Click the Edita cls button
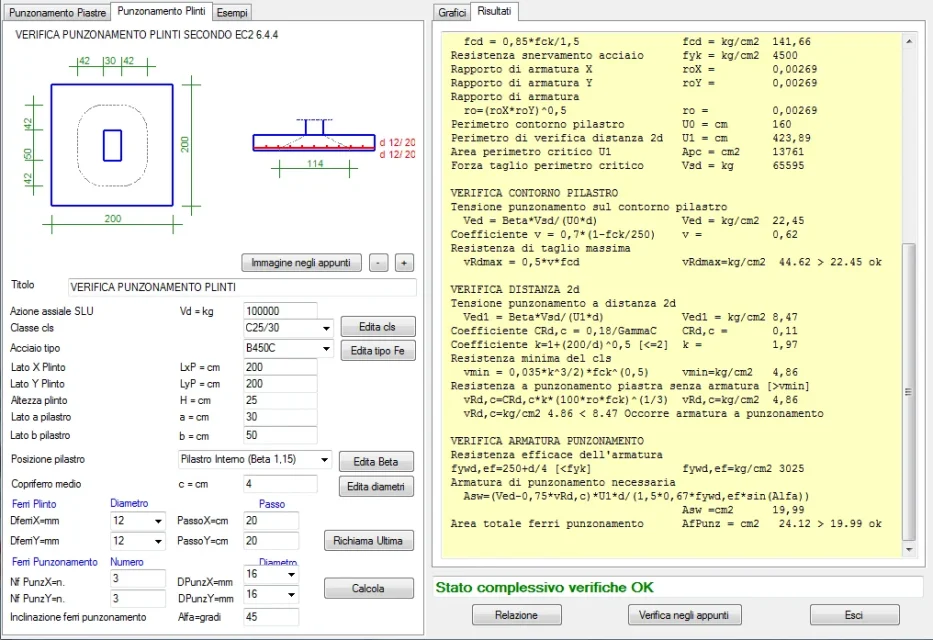 pos(377,327)
